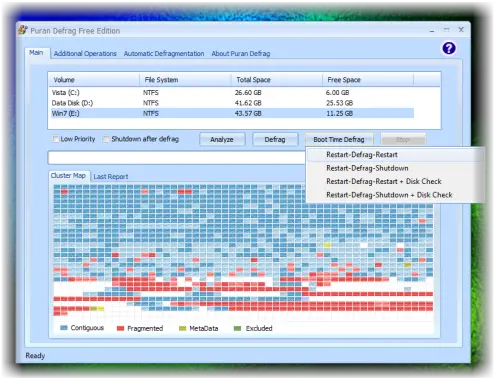
Task: Open the Automatic Defragmentation tab
Action: pos(164,54)
